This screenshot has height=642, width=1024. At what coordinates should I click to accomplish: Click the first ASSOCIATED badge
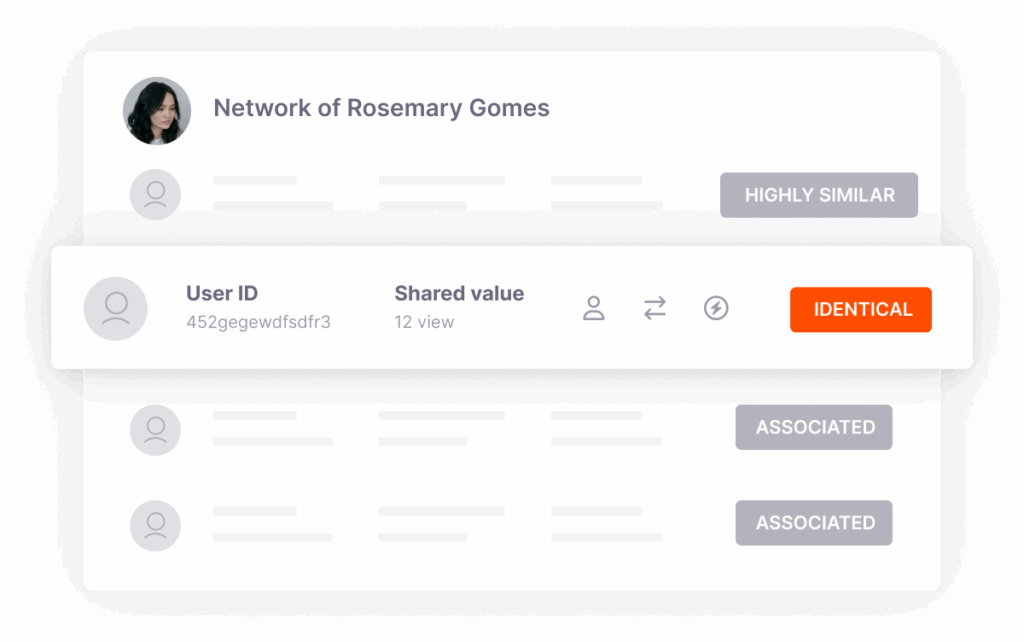pyautogui.click(x=814, y=427)
